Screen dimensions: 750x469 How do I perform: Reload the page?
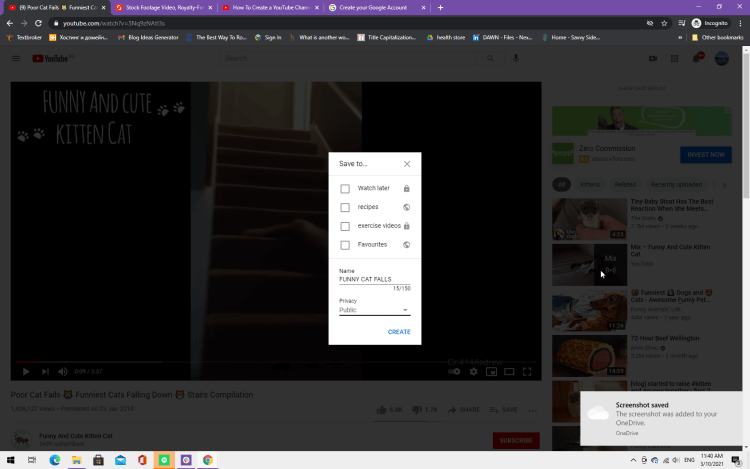tap(38, 23)
